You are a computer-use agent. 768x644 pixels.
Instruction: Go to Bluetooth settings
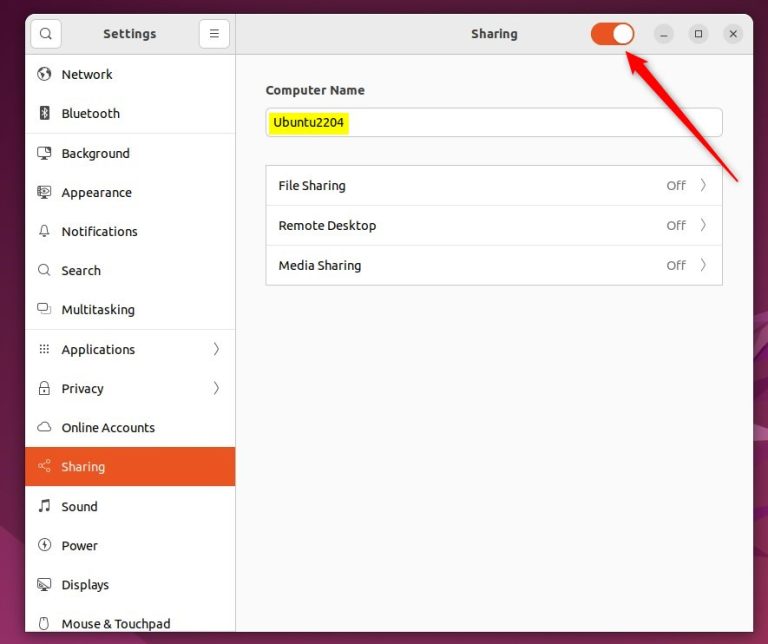click(x=130, y=114)
